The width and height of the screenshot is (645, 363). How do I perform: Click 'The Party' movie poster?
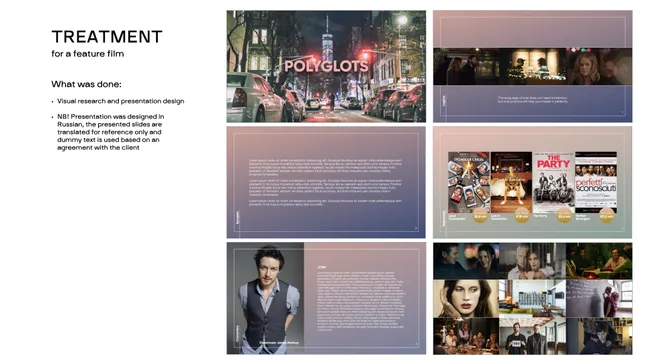(x=554, y=182)
